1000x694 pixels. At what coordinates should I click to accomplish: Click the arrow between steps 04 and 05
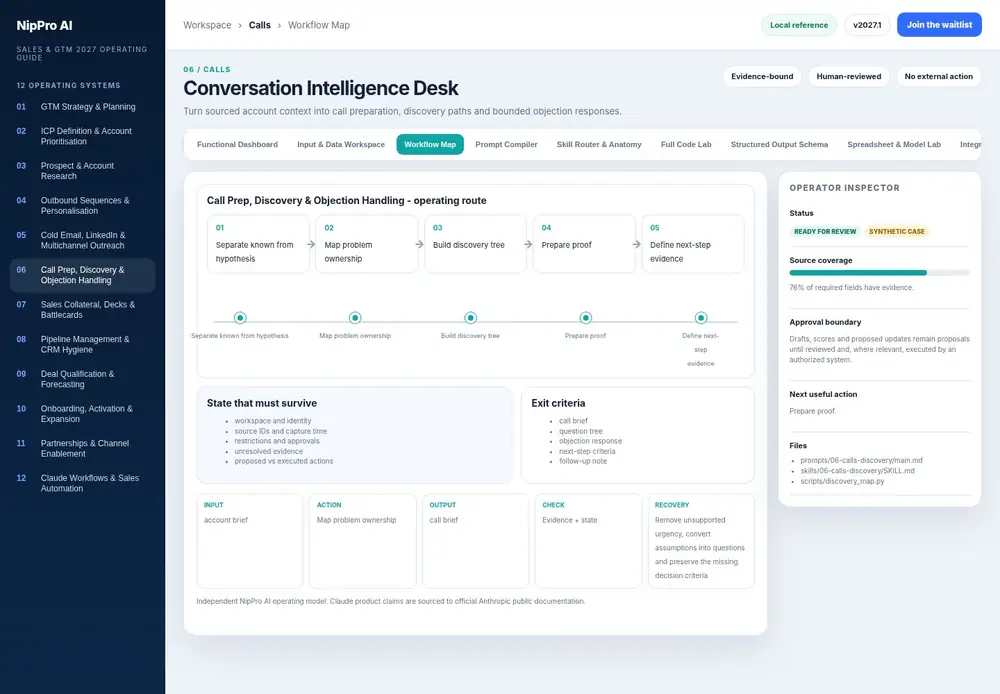click(x=636, y=244)
